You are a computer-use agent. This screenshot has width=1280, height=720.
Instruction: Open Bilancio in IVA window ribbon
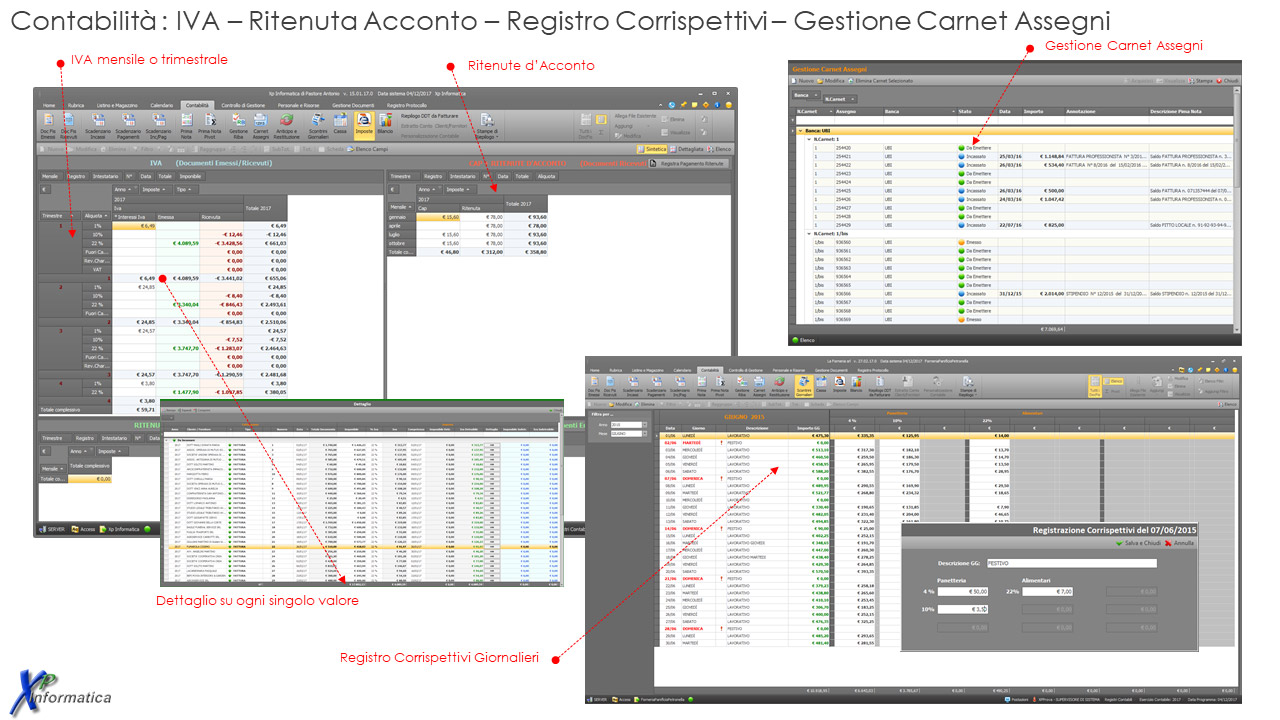coord(385,124)
